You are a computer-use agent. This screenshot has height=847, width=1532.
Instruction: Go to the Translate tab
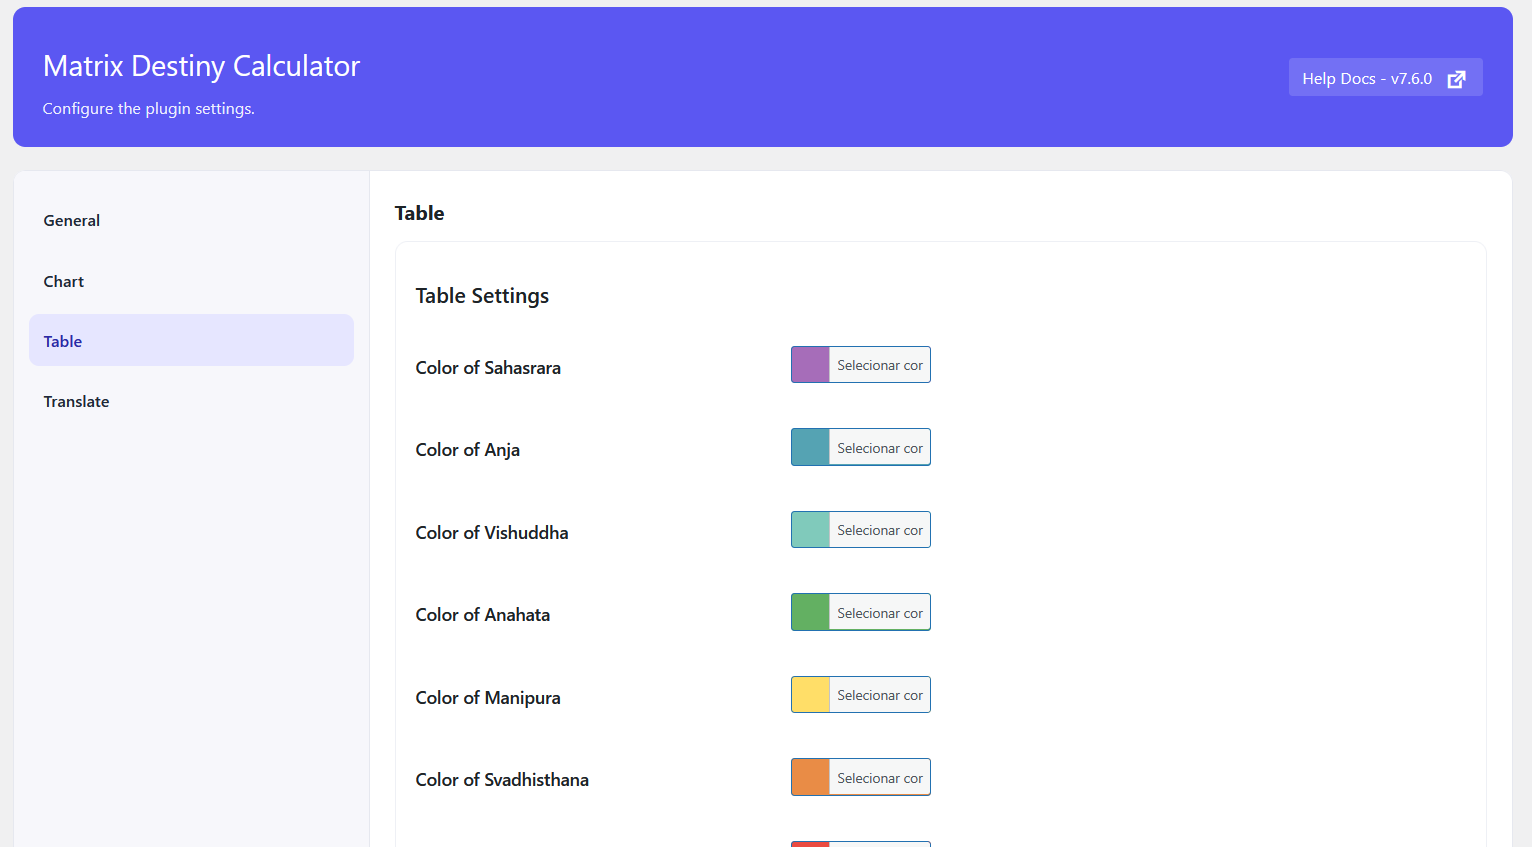point(76,402)
